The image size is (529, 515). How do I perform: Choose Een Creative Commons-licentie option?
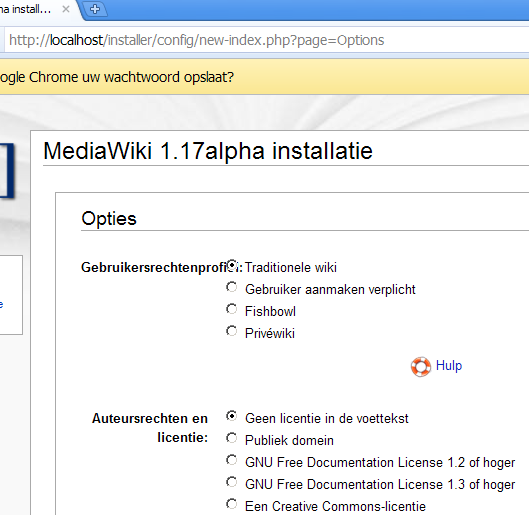231,504
